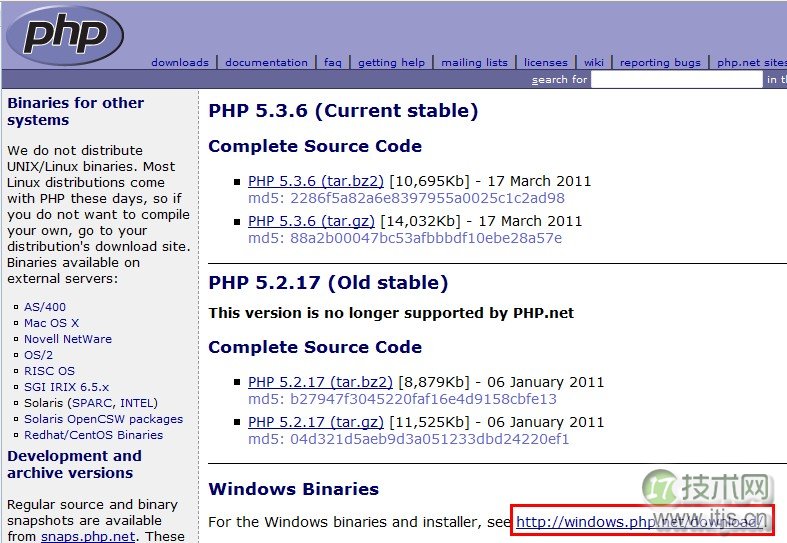The height and width of the screenshot is (543, 787).
Task: Open the documentation nav link
Action: pos(267,63)
